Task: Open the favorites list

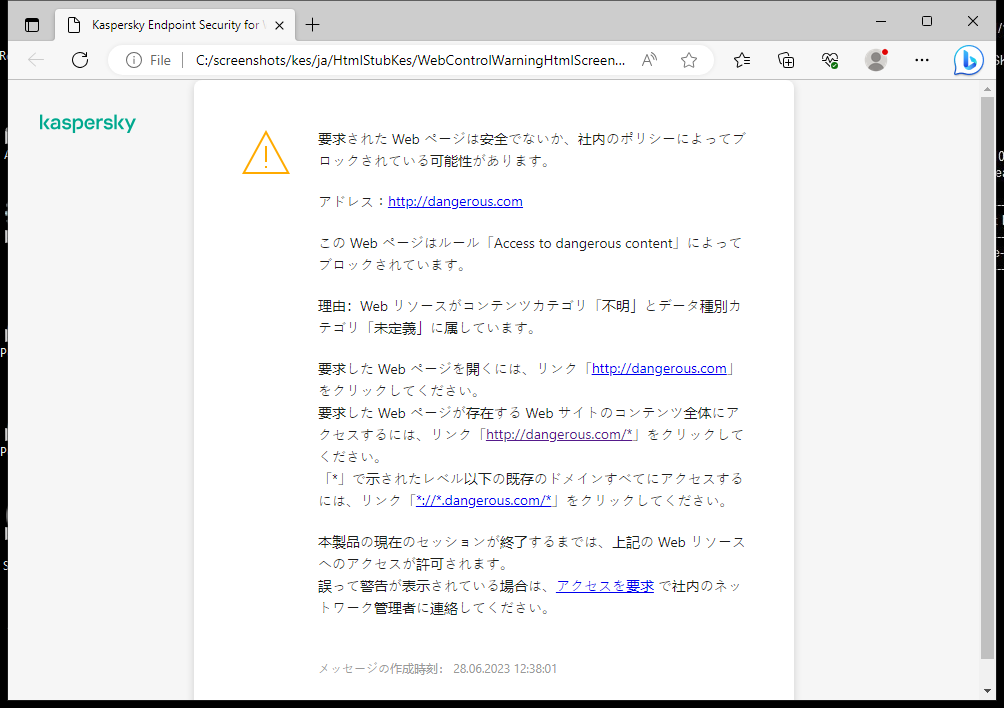Action: [741, 60]
